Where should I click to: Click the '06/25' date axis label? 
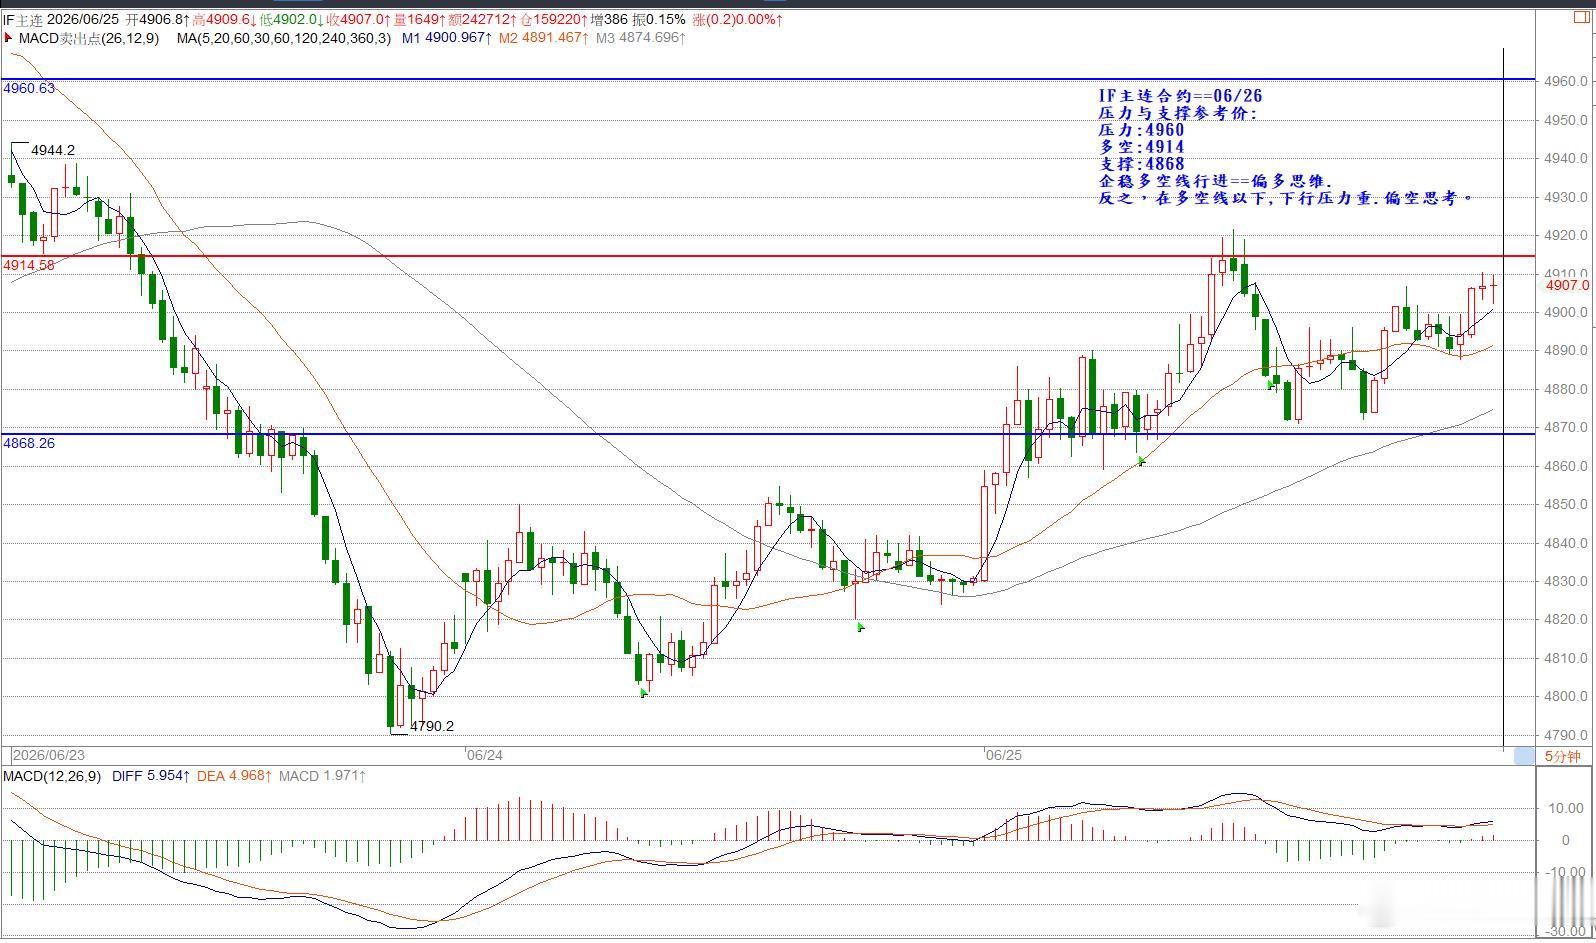coord(1004,755)
